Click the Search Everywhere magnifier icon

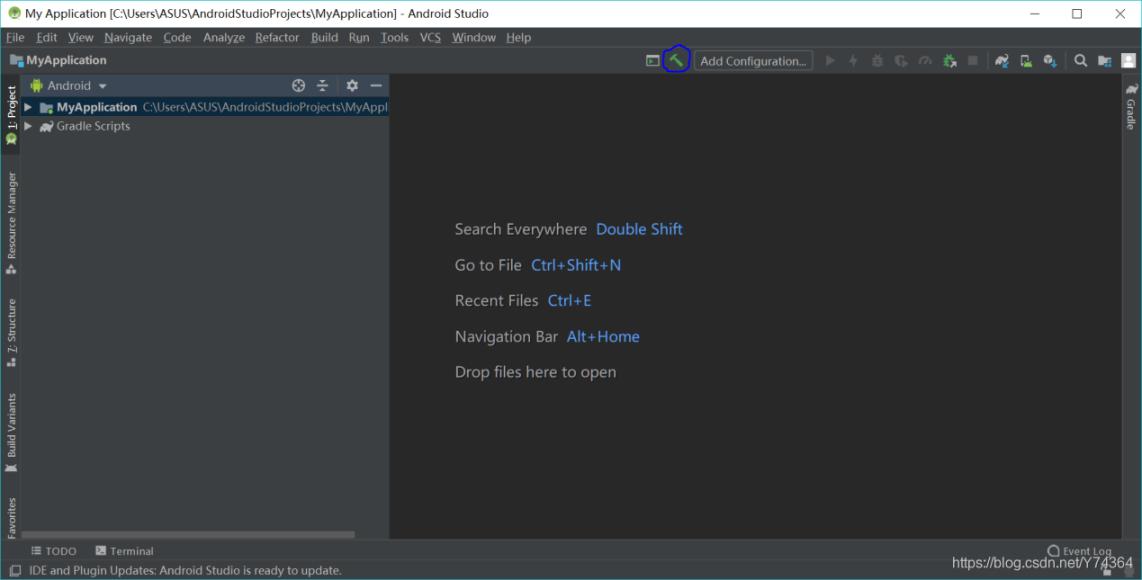(1081, 61)
